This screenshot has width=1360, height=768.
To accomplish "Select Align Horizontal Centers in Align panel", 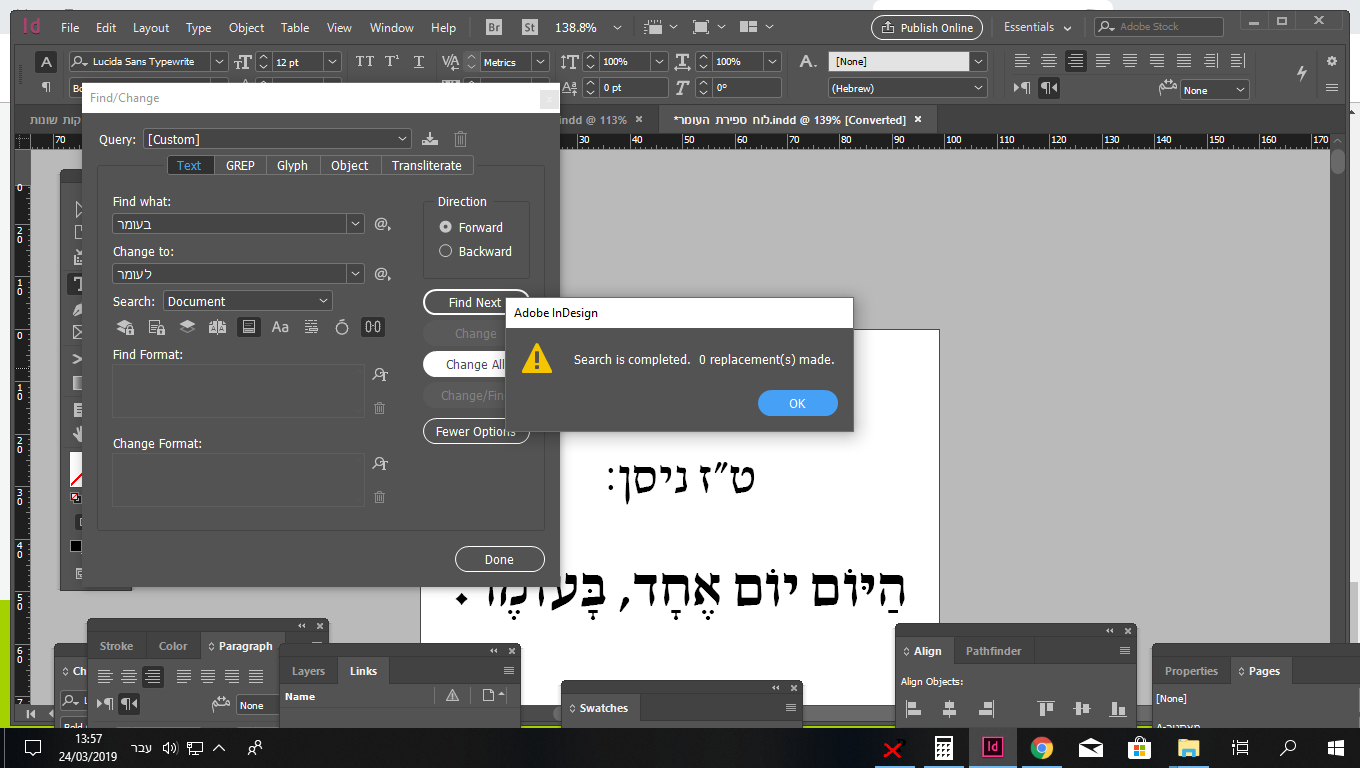I will [947, 708].
